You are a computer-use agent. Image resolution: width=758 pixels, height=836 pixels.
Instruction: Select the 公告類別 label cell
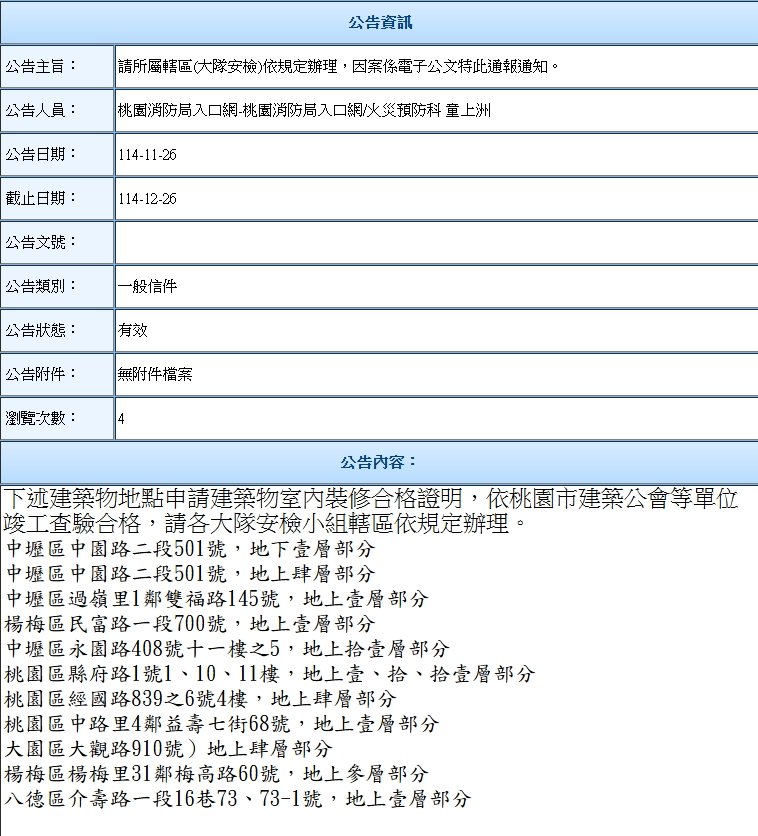click(x=57, y=286)
